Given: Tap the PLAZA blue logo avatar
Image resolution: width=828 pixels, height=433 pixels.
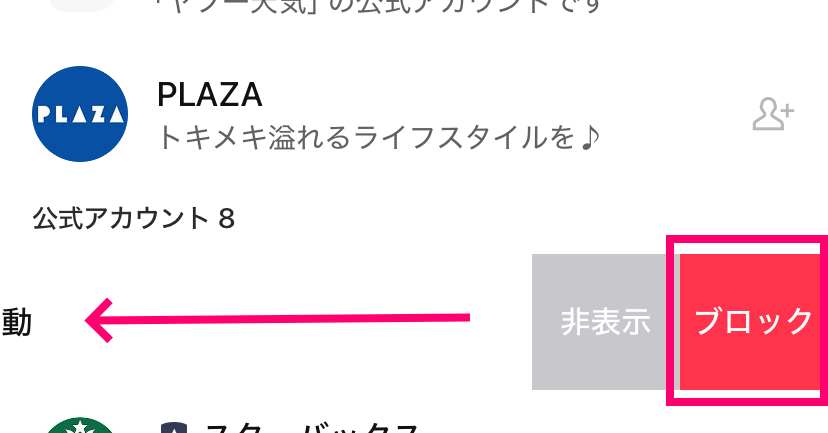Looking at the screenshot, I should pos(80,113).
